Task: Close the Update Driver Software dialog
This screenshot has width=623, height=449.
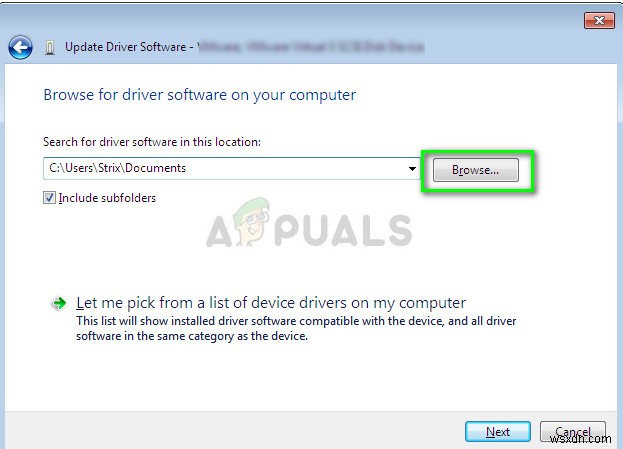Action: point(599,21)
